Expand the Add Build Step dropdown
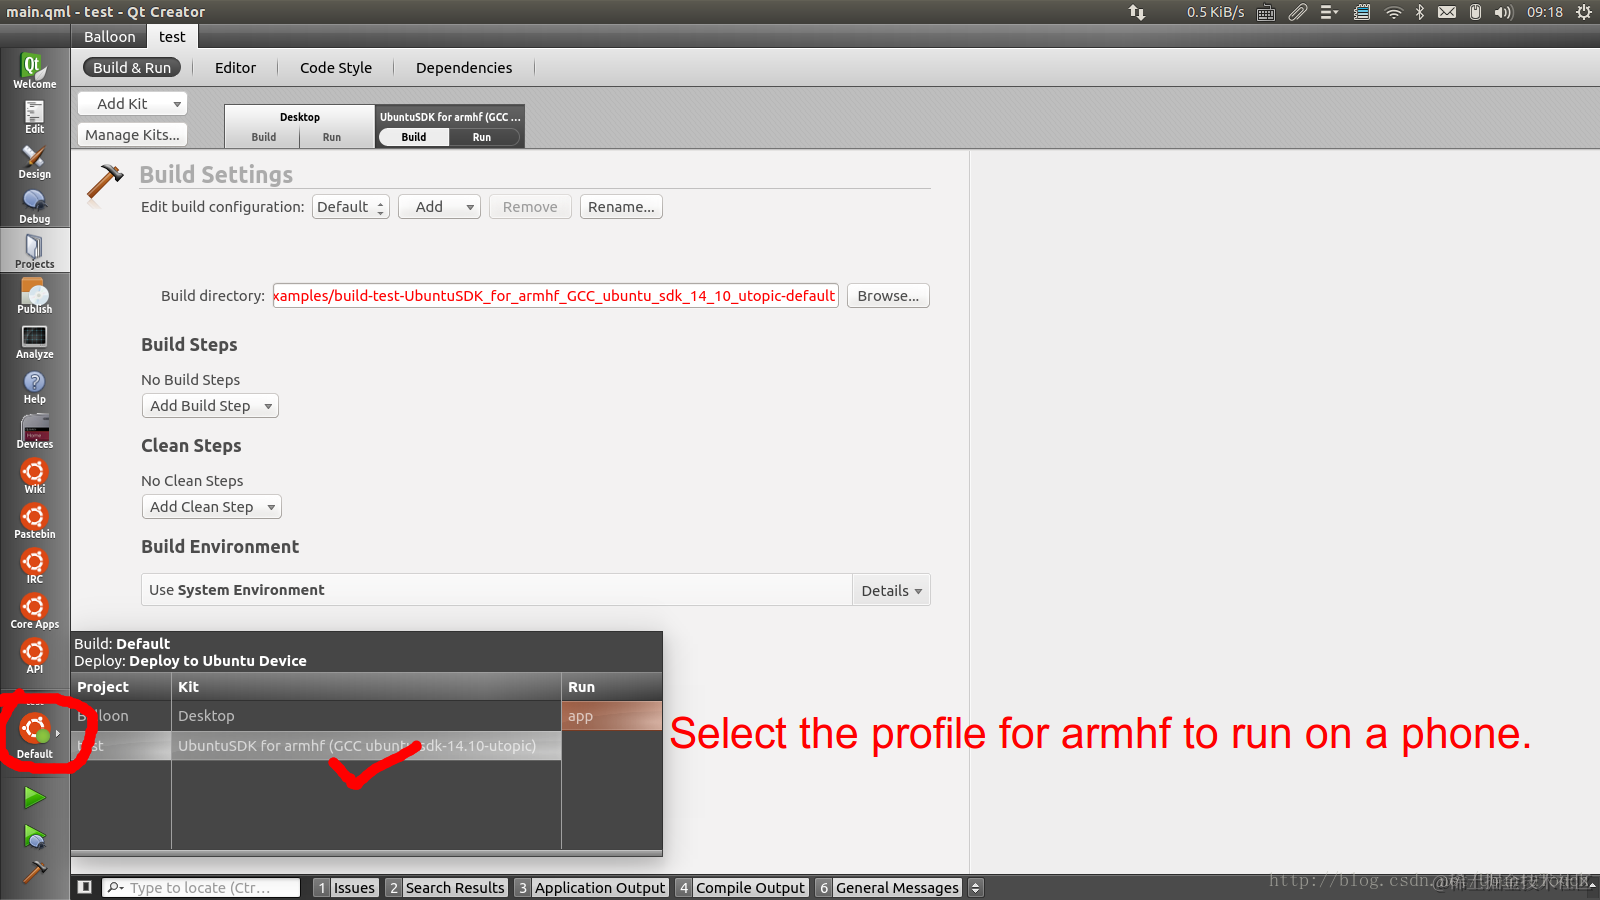Screen dimensions: 1600x900 (210, 406)
